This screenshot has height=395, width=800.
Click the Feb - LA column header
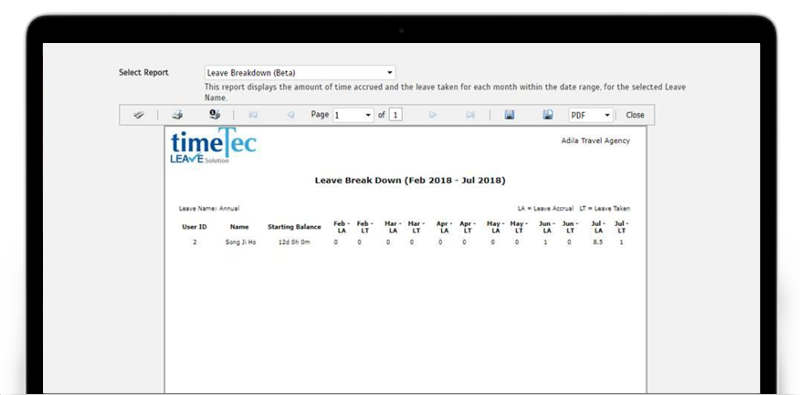coord(341,227)
